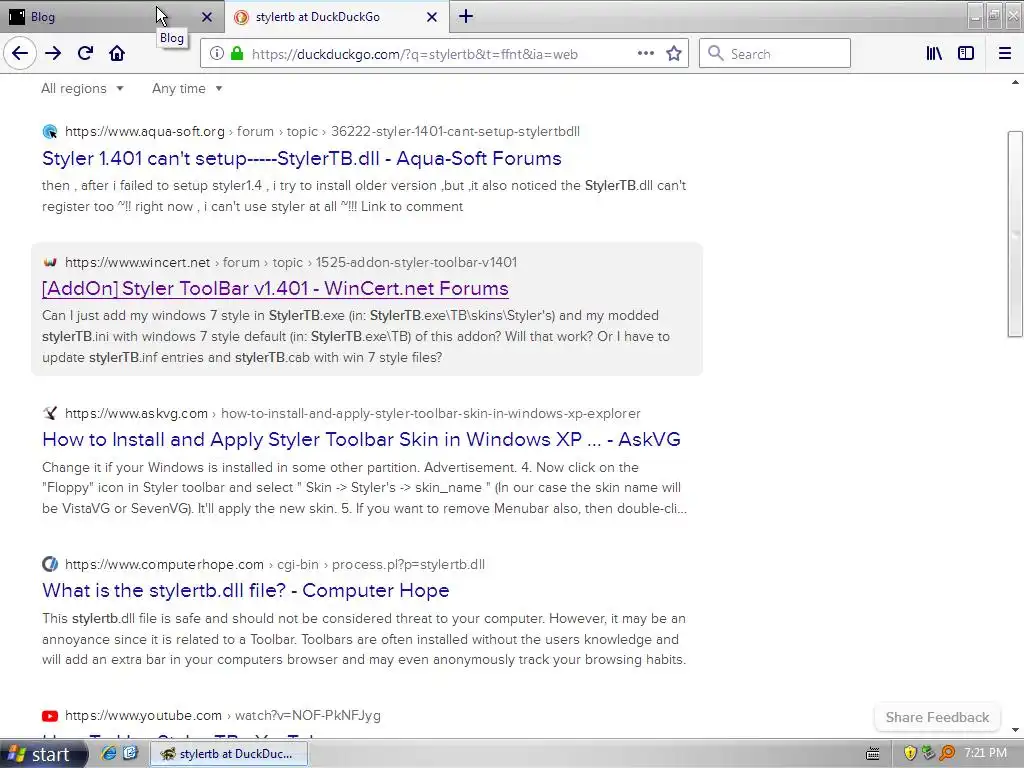
Task: Open the Library icon in toolbar
Action: [934, 54]
